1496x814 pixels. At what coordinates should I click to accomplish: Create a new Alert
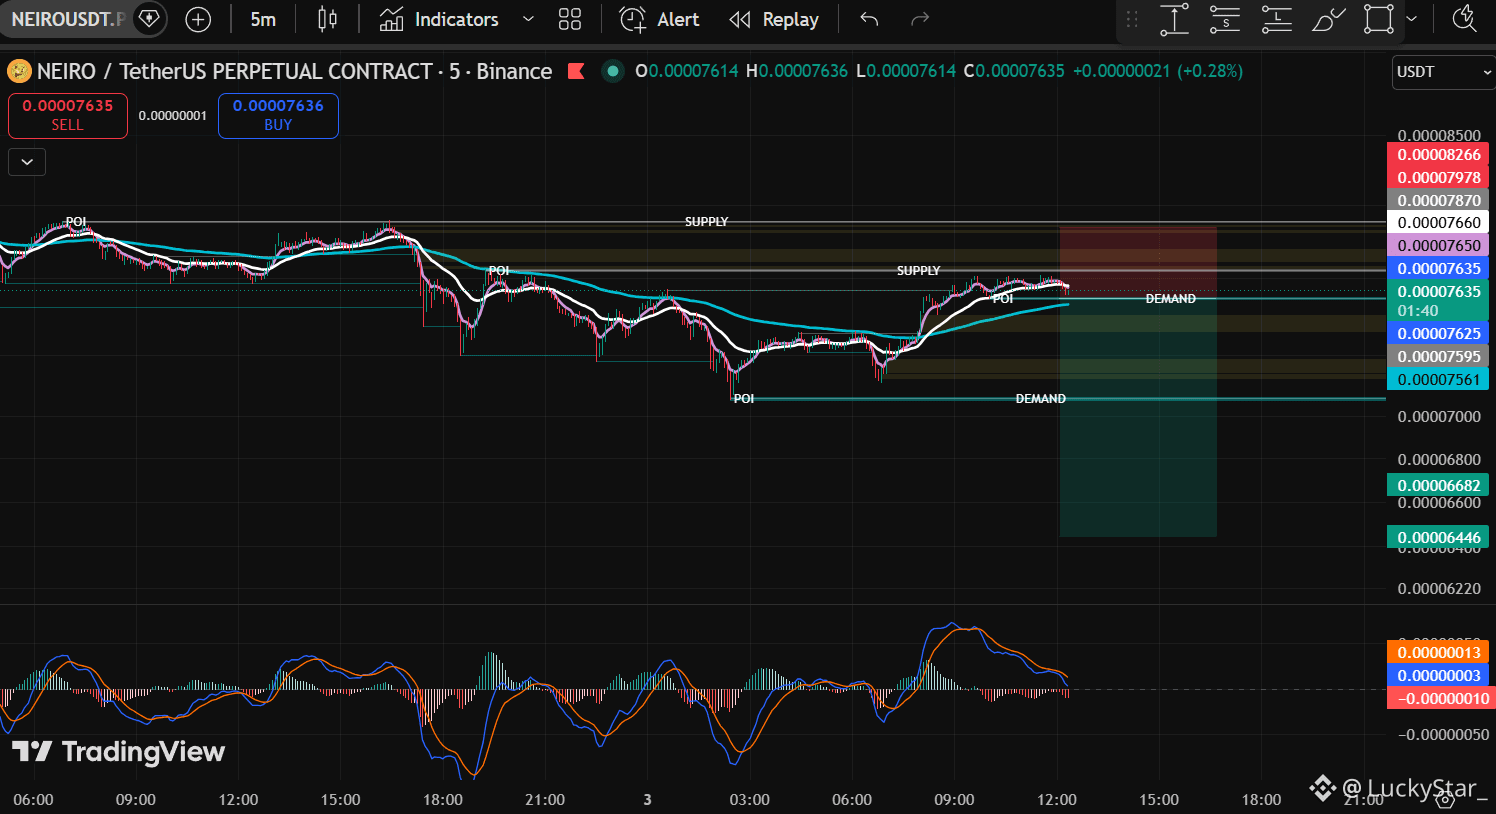click(659, 19)
